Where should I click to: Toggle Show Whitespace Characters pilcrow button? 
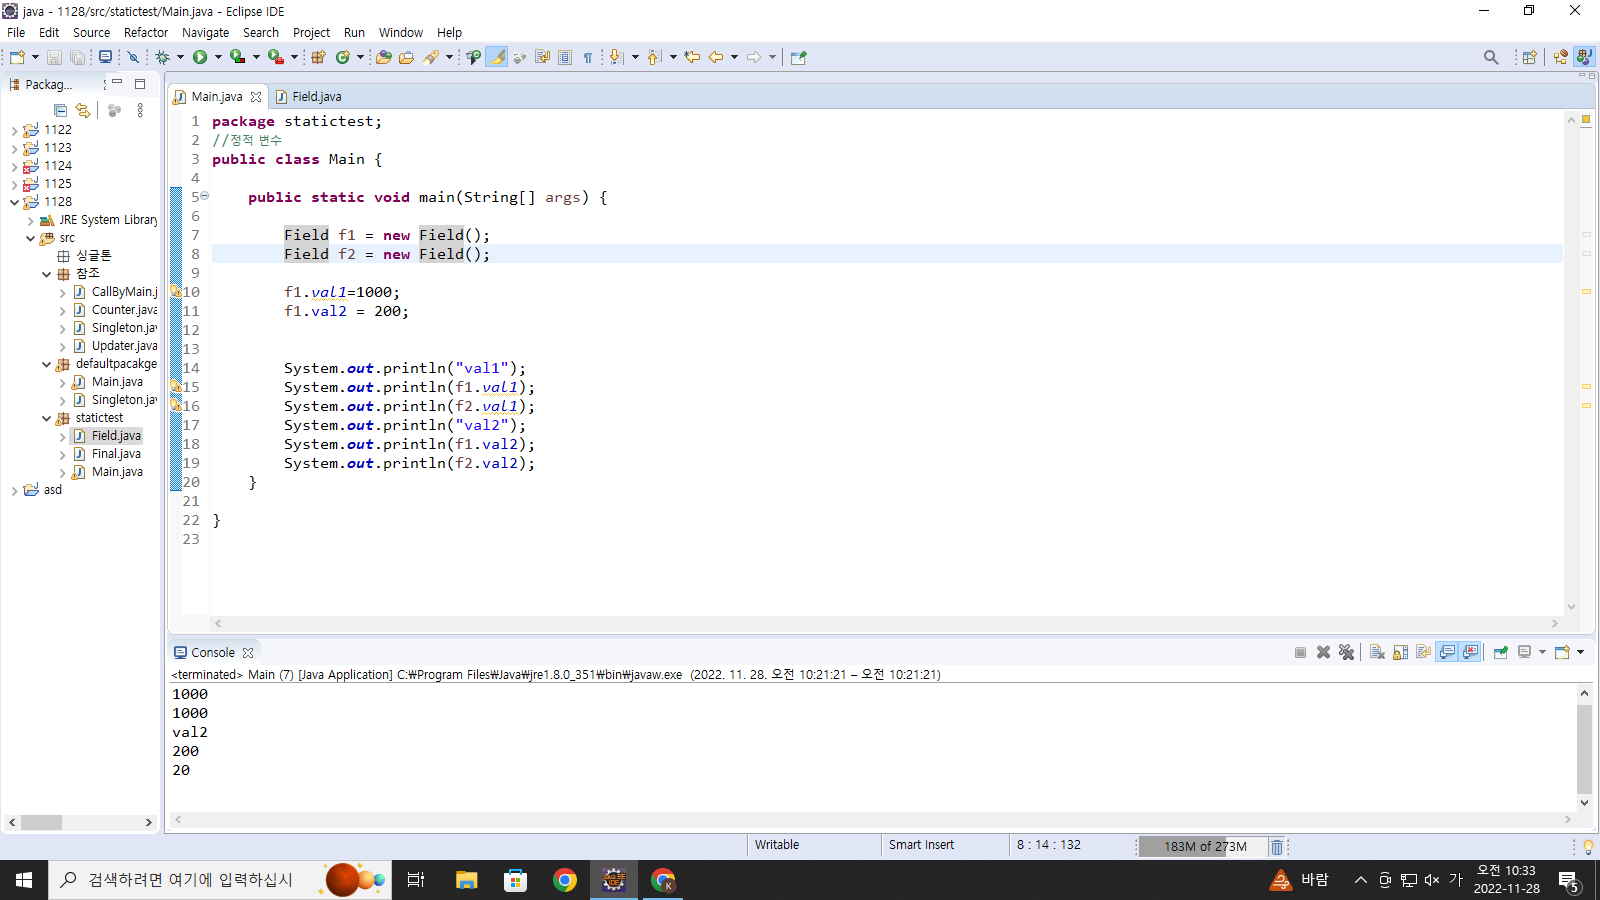[588, 57]
